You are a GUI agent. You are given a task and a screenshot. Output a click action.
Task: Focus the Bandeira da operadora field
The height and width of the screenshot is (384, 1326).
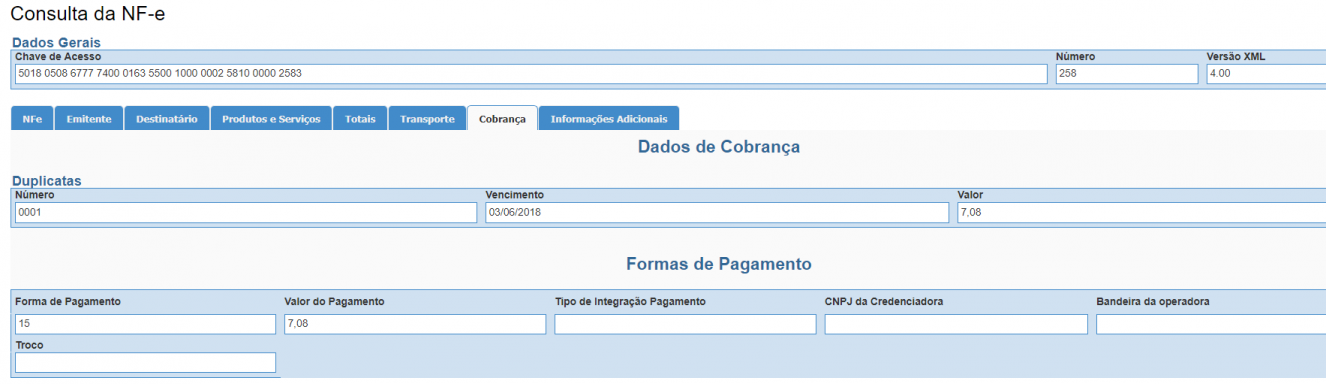[1211, 324]
